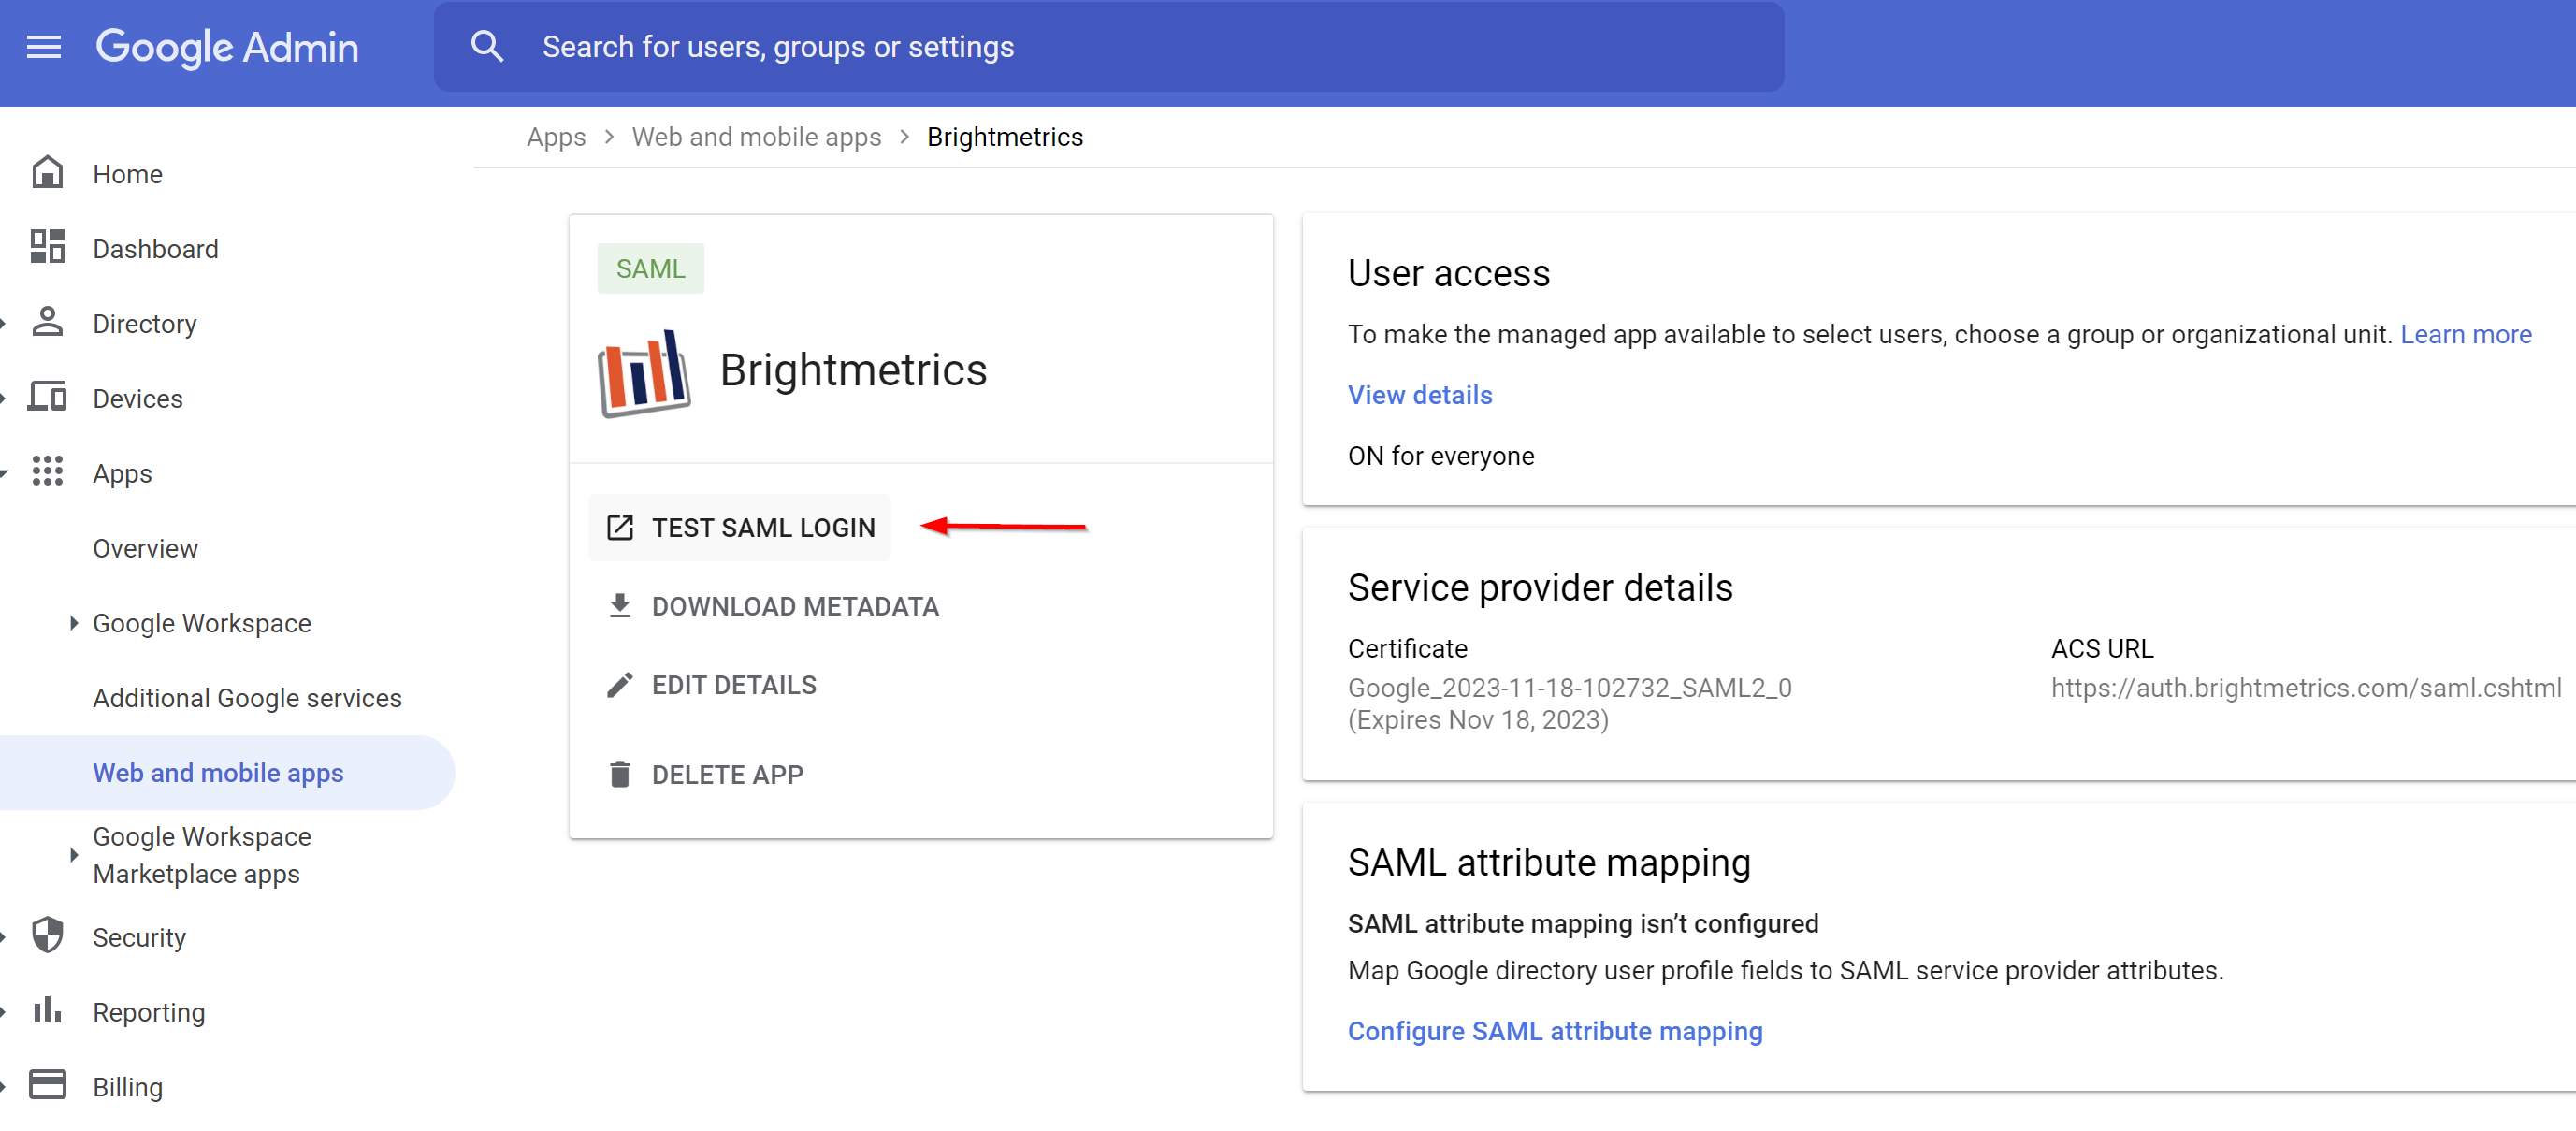Expand the Google Workspace tree item arrow

point(73,623)
